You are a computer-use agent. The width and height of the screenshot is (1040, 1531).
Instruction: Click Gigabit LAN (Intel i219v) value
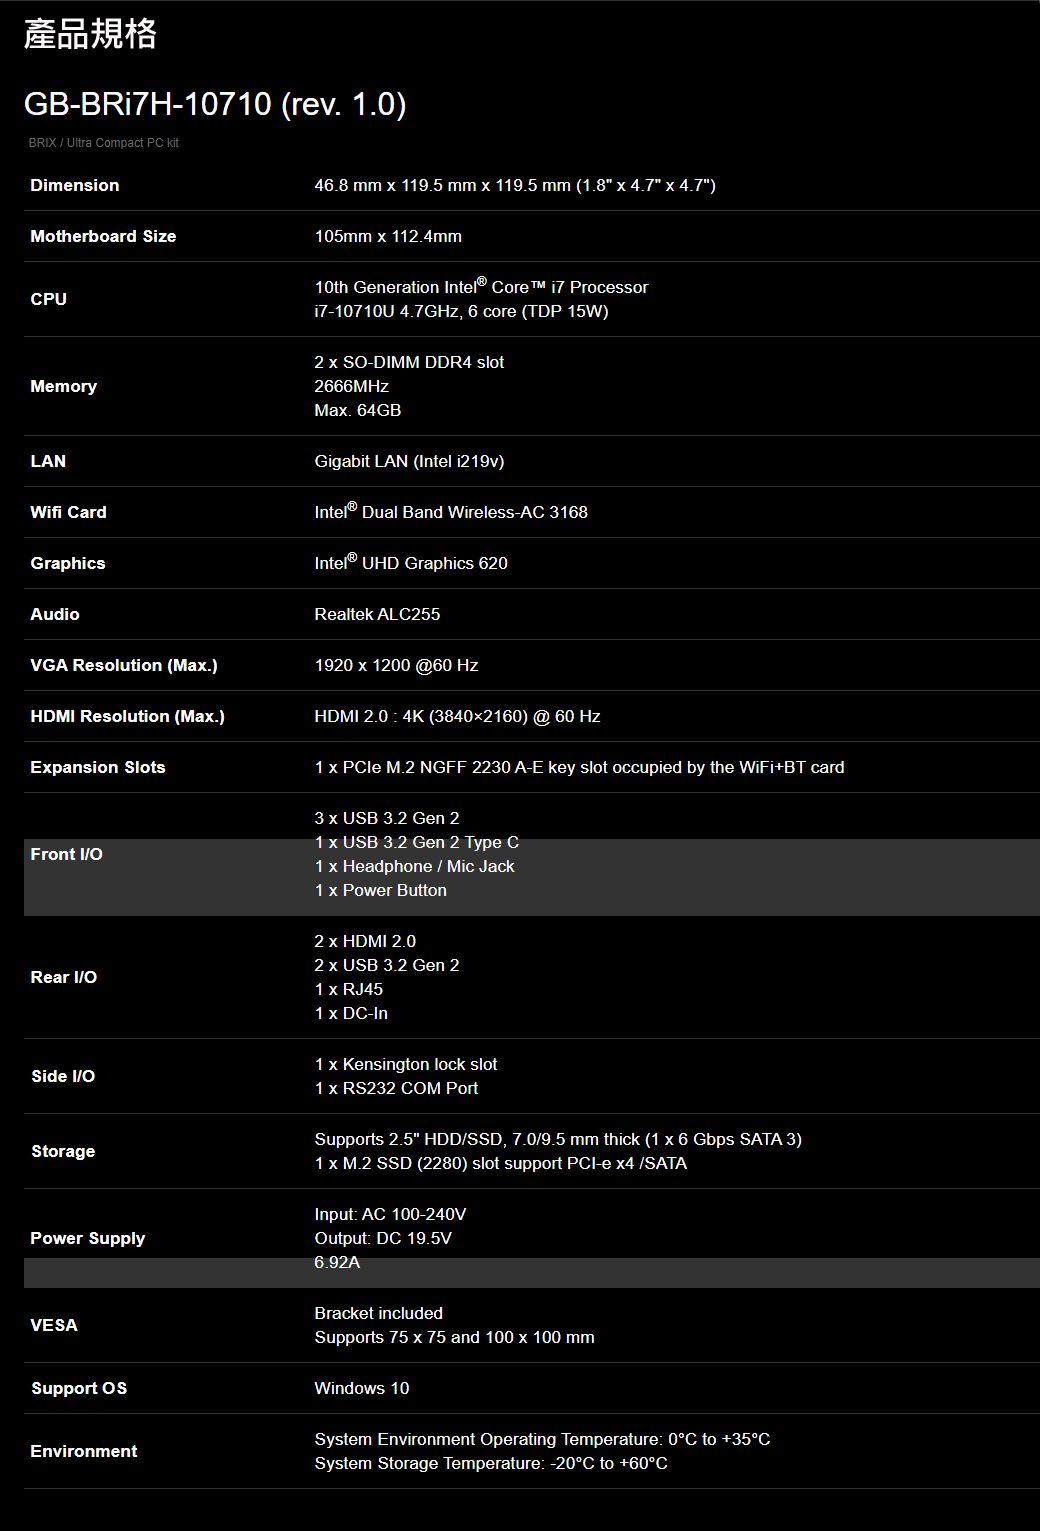409,461
